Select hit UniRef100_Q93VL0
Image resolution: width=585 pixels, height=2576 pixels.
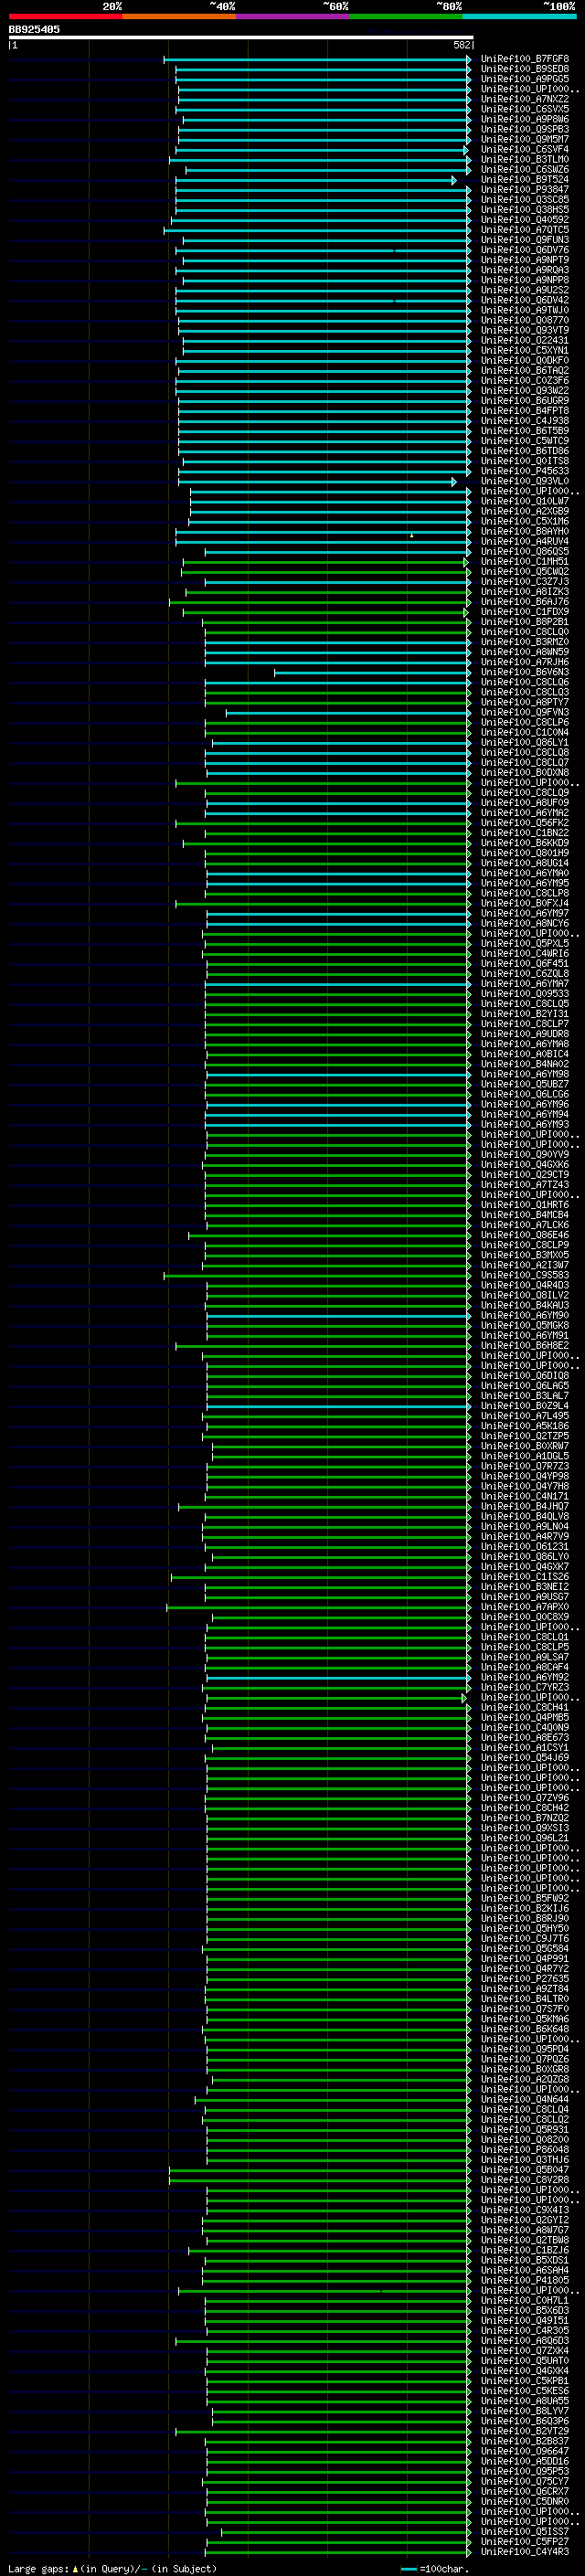pyautogui.click(x=524, y=482)
